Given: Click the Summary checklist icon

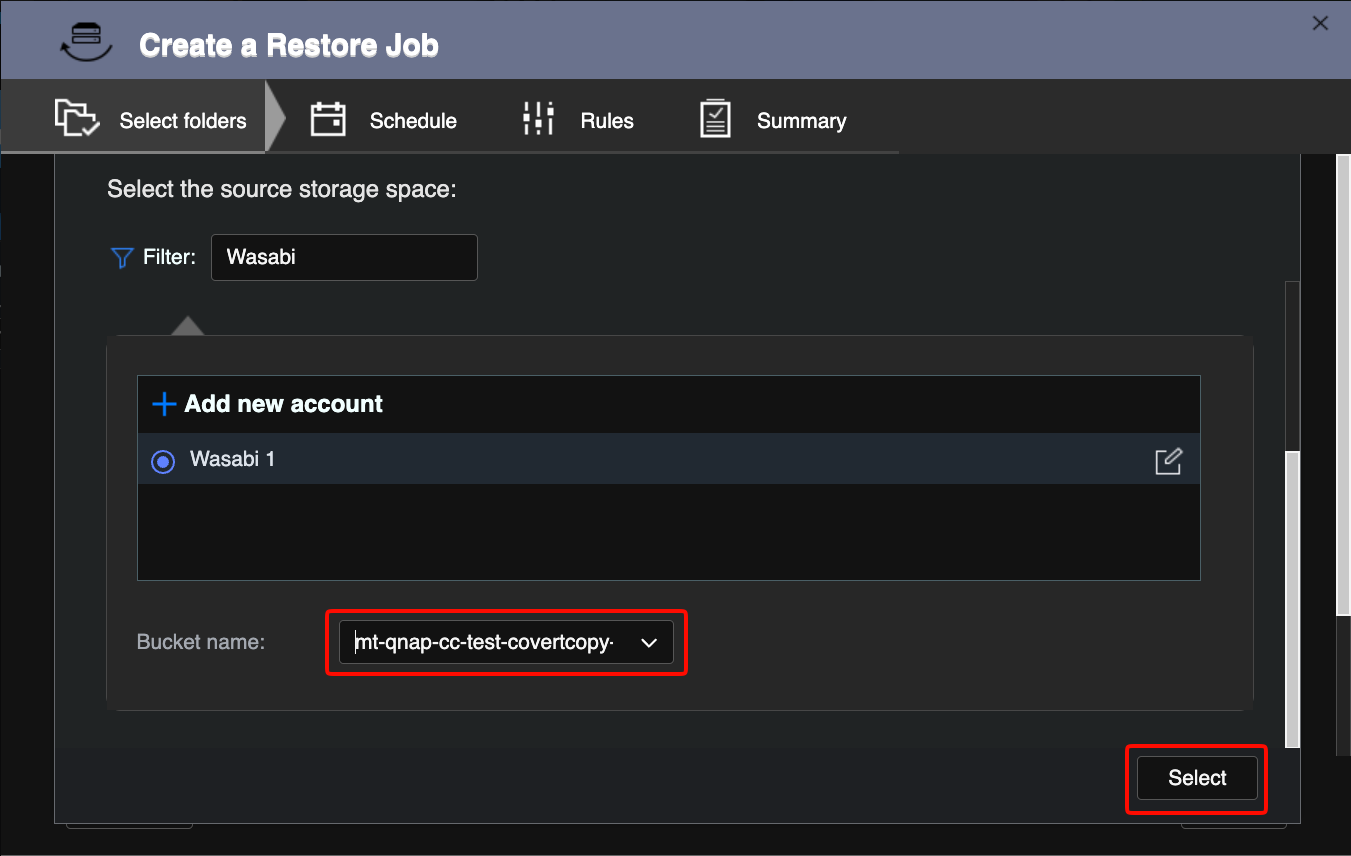Looking at the screenshot, I should coord(715,119).
